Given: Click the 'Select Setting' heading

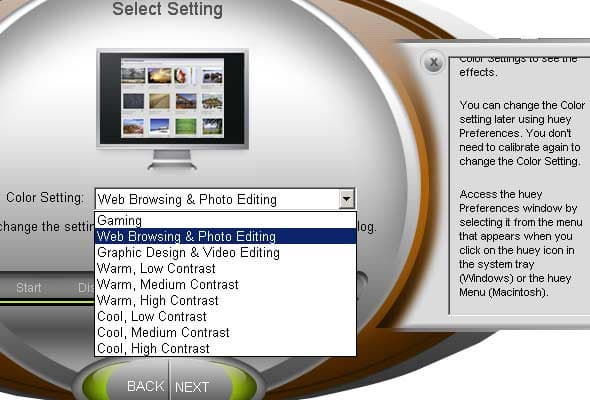Looking at the screenshot, I should [x=167, y=9].
